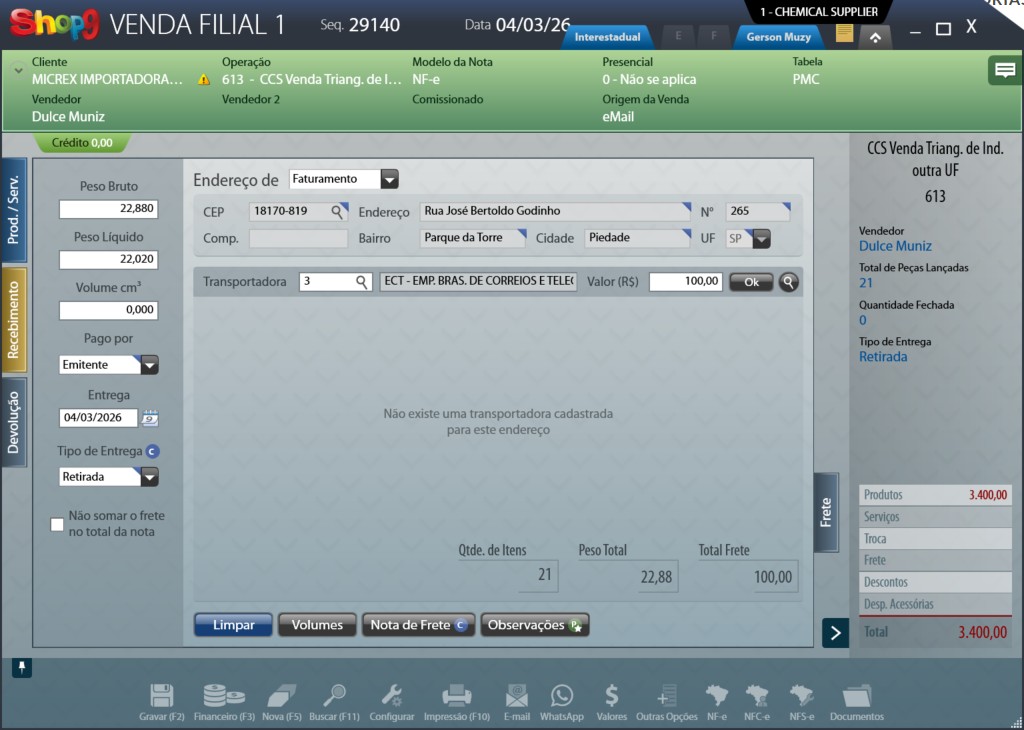
Task: Open the 'Endereço de' Faturamento dropdown
Action: click(x=389, y=179)
